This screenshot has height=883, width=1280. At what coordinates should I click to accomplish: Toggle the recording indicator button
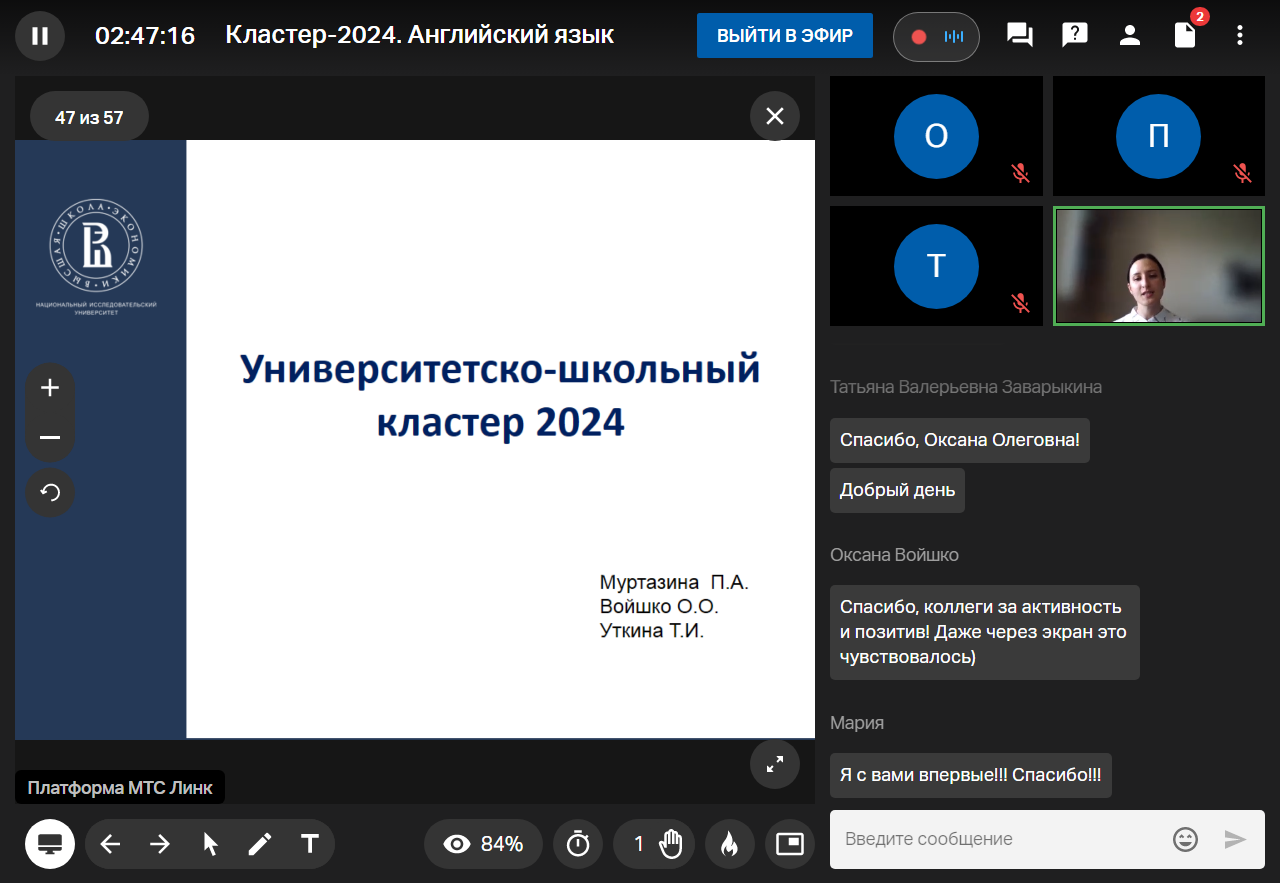(936, 37)
